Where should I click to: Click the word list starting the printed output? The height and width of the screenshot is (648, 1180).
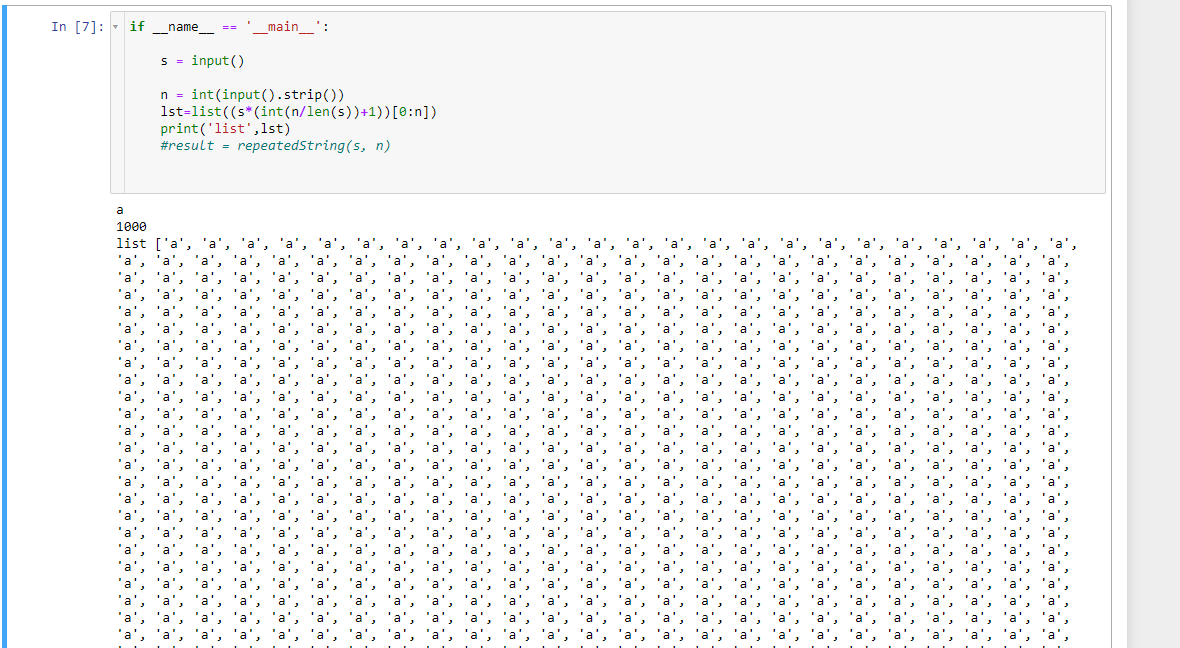click(132, 244)
